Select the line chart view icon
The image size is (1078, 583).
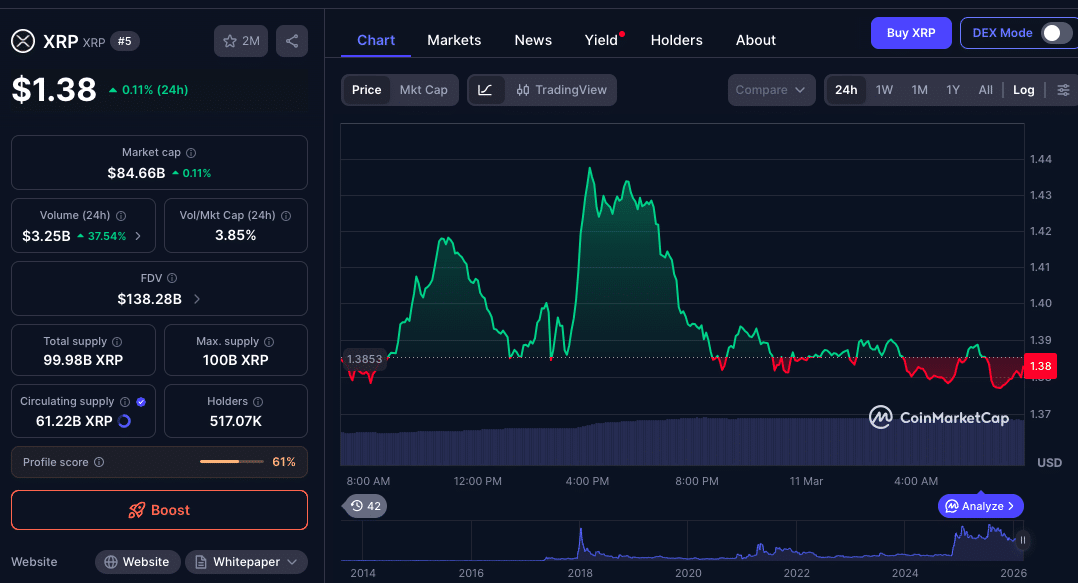(x=485, y=90)
